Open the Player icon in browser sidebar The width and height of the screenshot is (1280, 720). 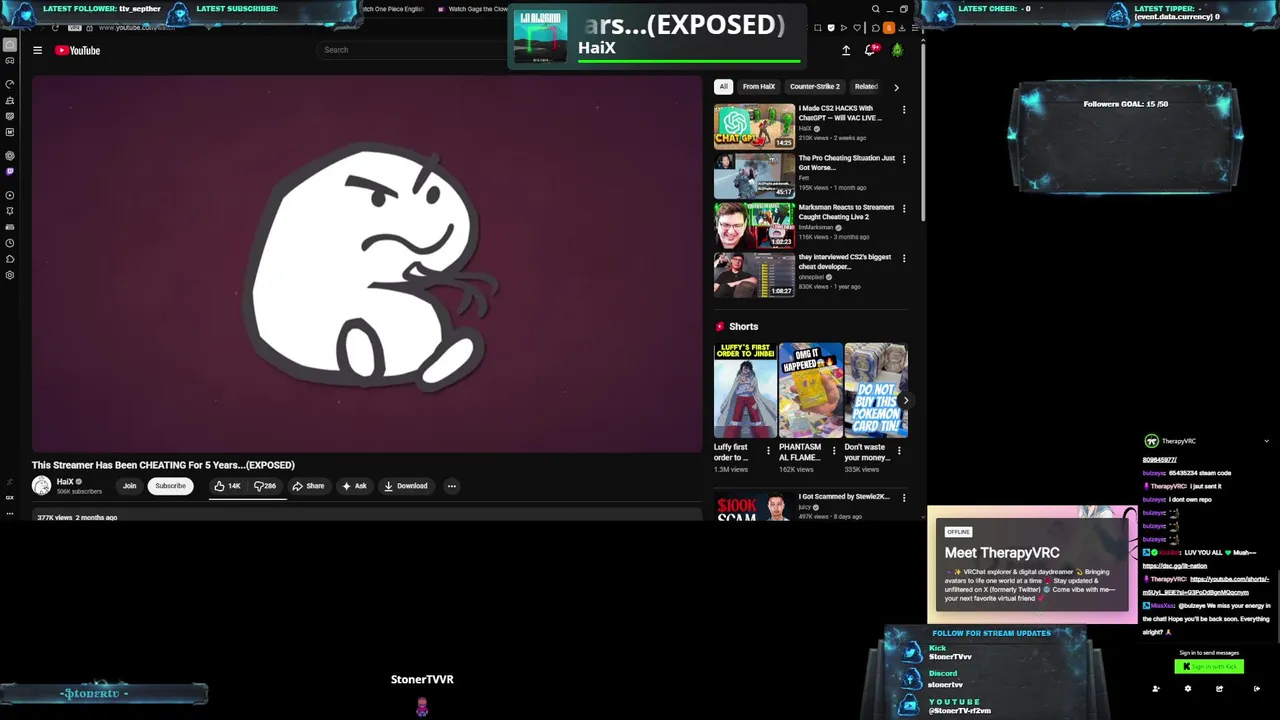[x=10, y=195]
